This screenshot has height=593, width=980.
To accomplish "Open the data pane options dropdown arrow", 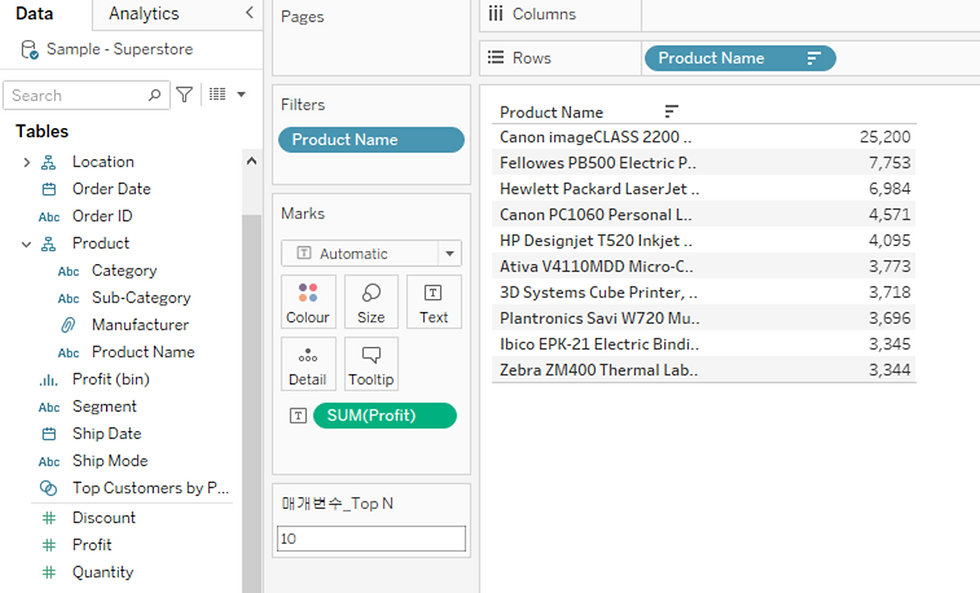I will [x=241, y=95].
